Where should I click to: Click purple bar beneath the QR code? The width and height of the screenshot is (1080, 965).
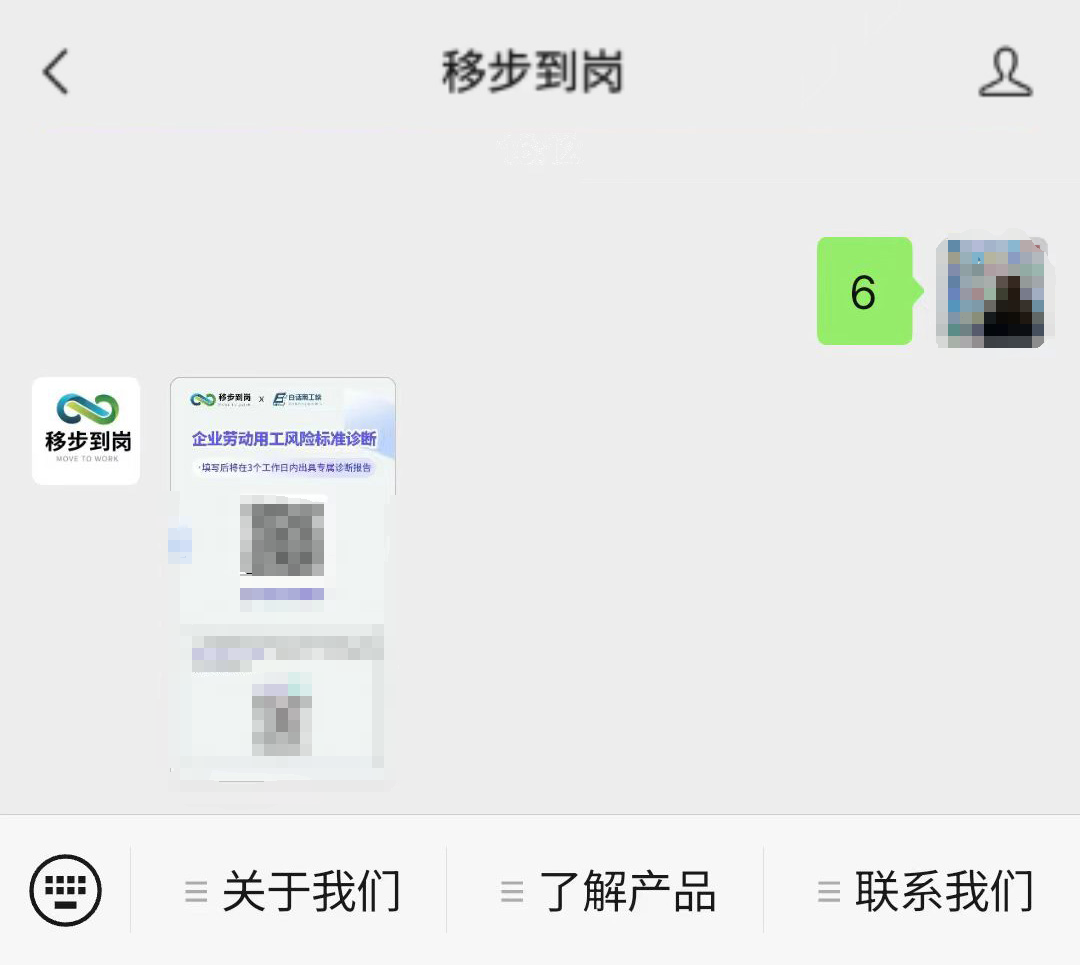pyautogui.click(x=282, y=594)
